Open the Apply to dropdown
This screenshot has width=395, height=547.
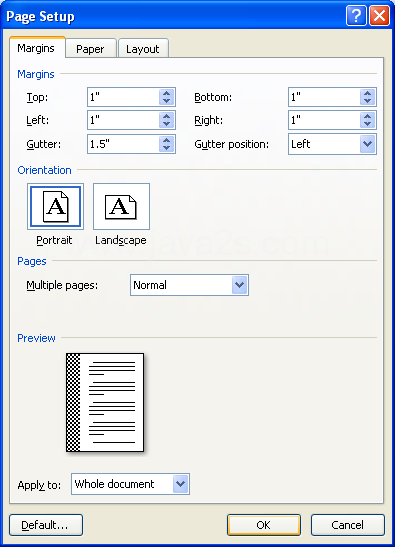pos(180,484)
